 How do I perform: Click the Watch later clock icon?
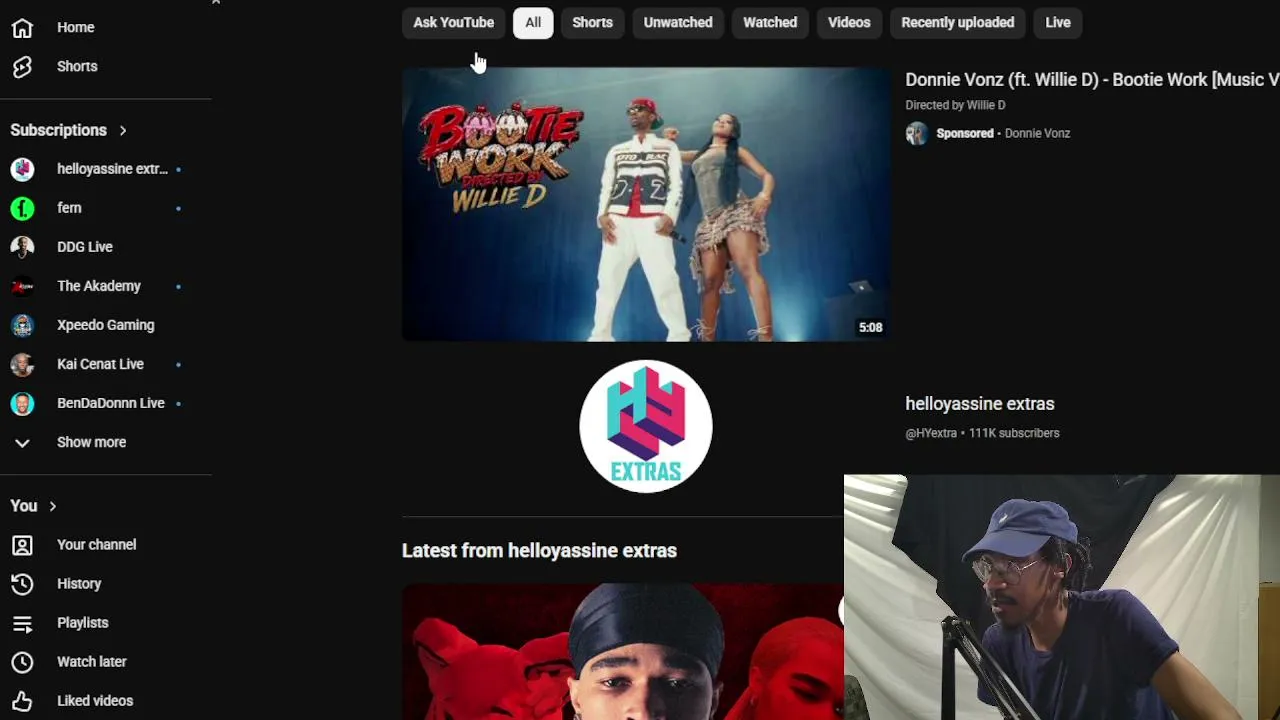(x=22, y=662)
